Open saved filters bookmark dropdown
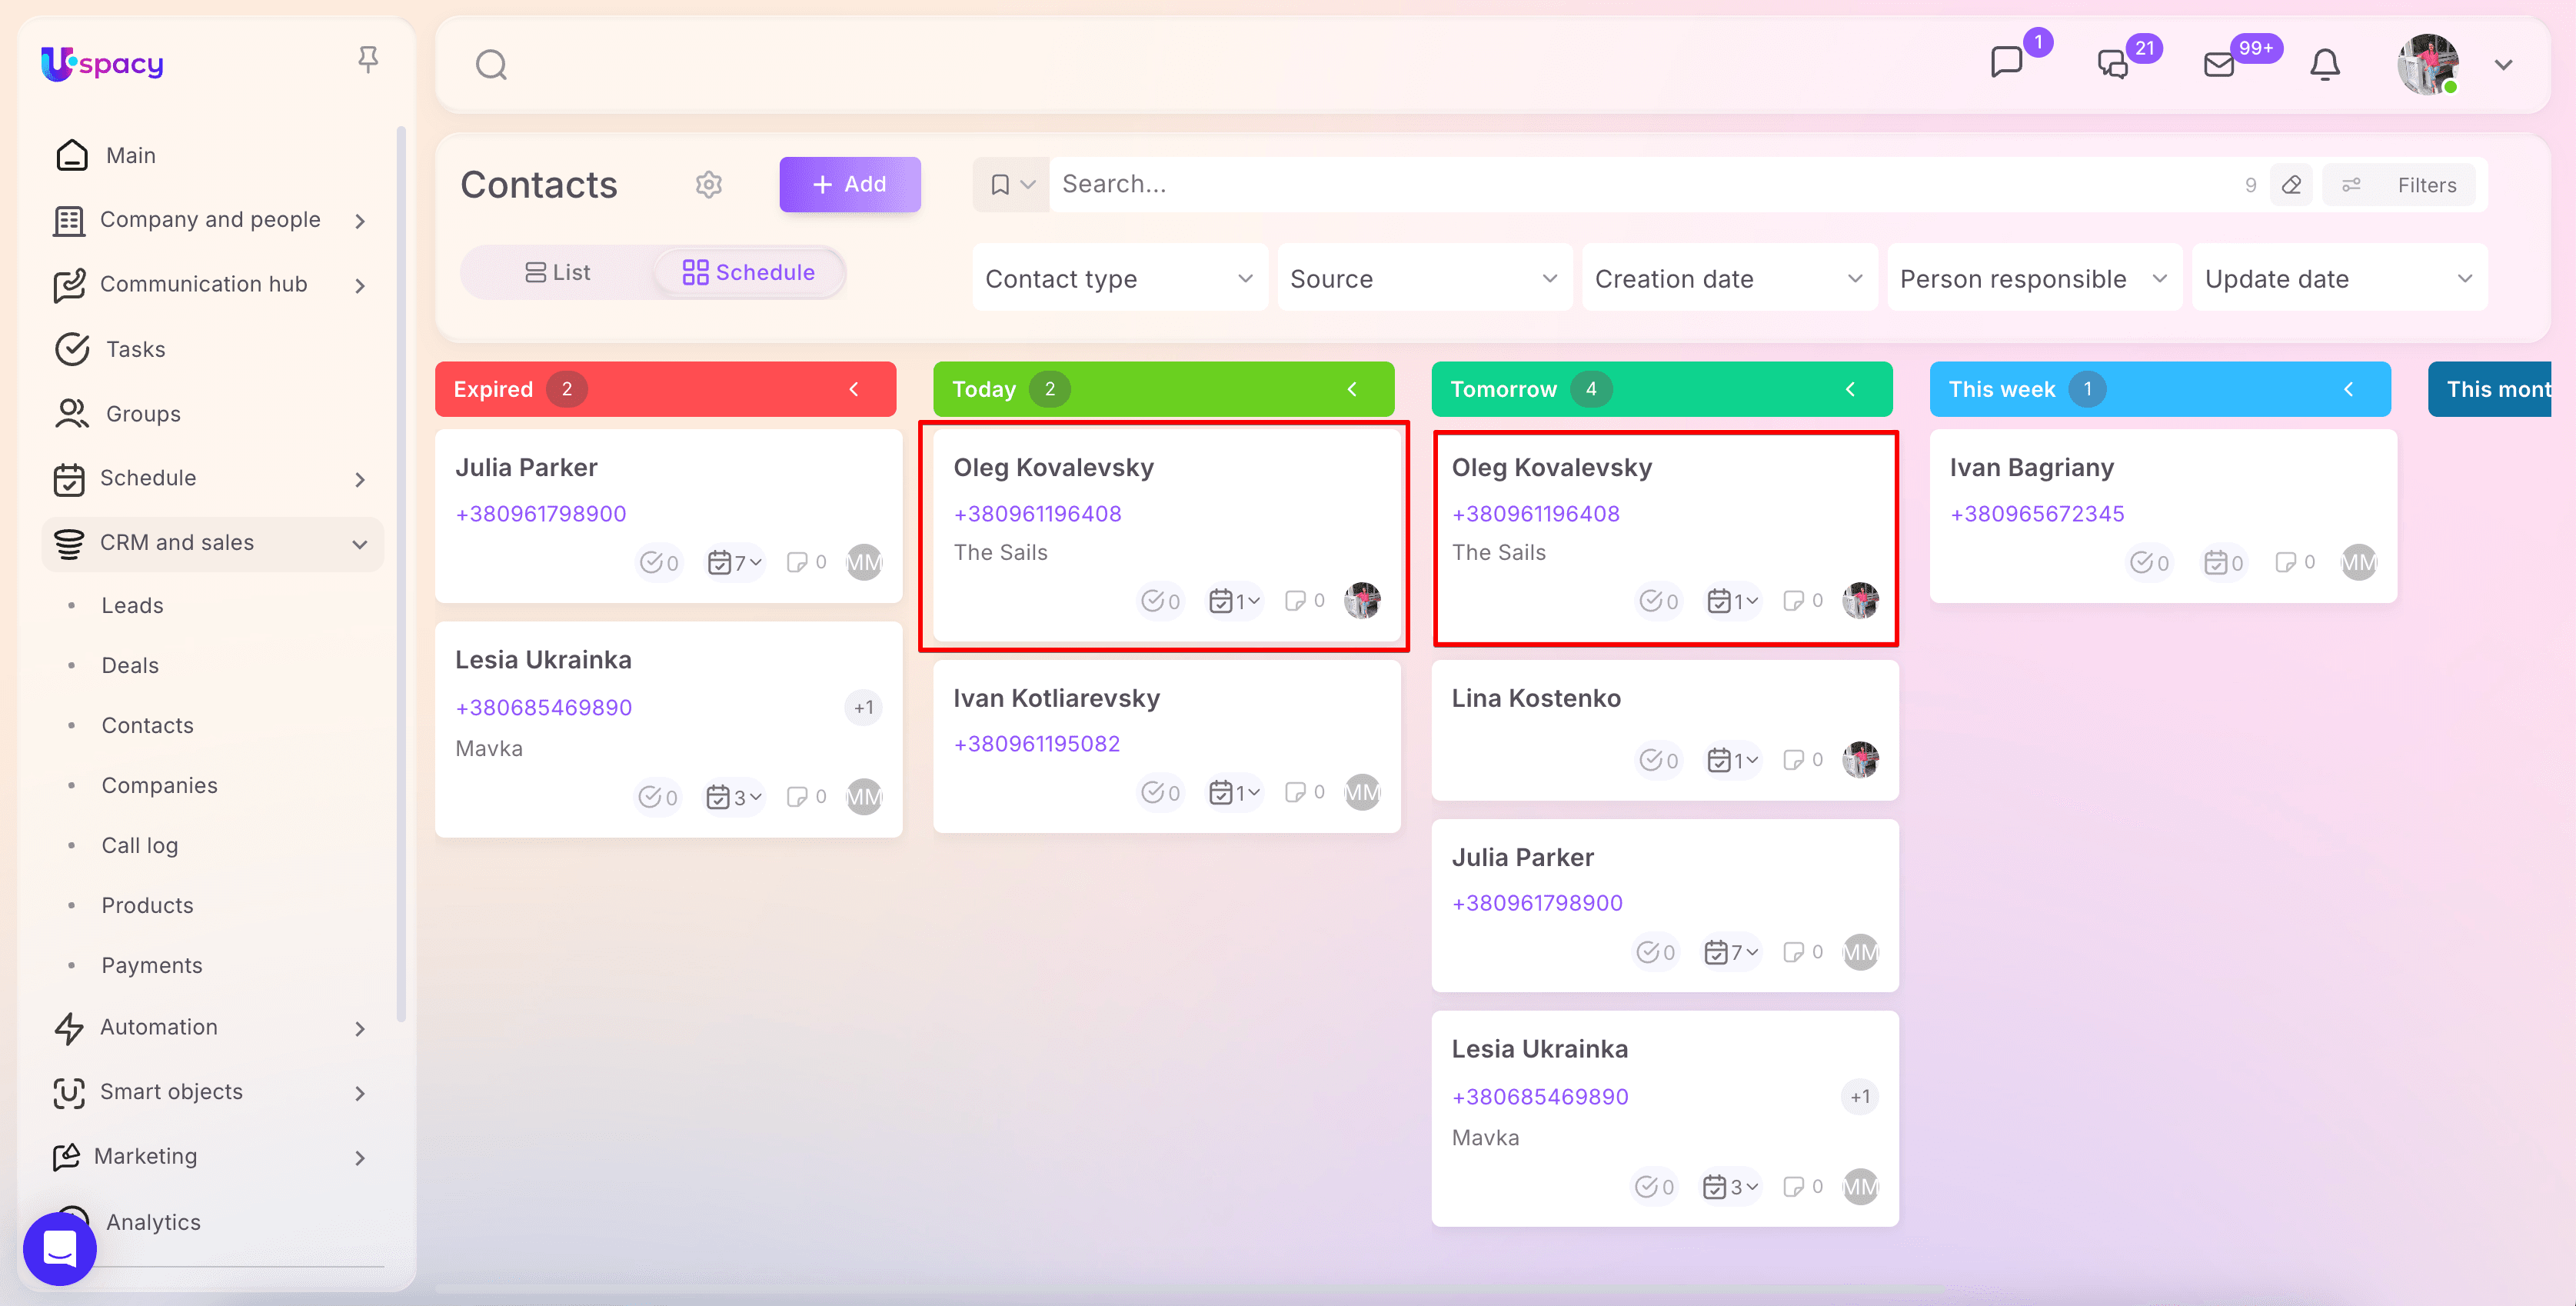Screen dimensions: 2576x1306 [x=1011, y=184]
